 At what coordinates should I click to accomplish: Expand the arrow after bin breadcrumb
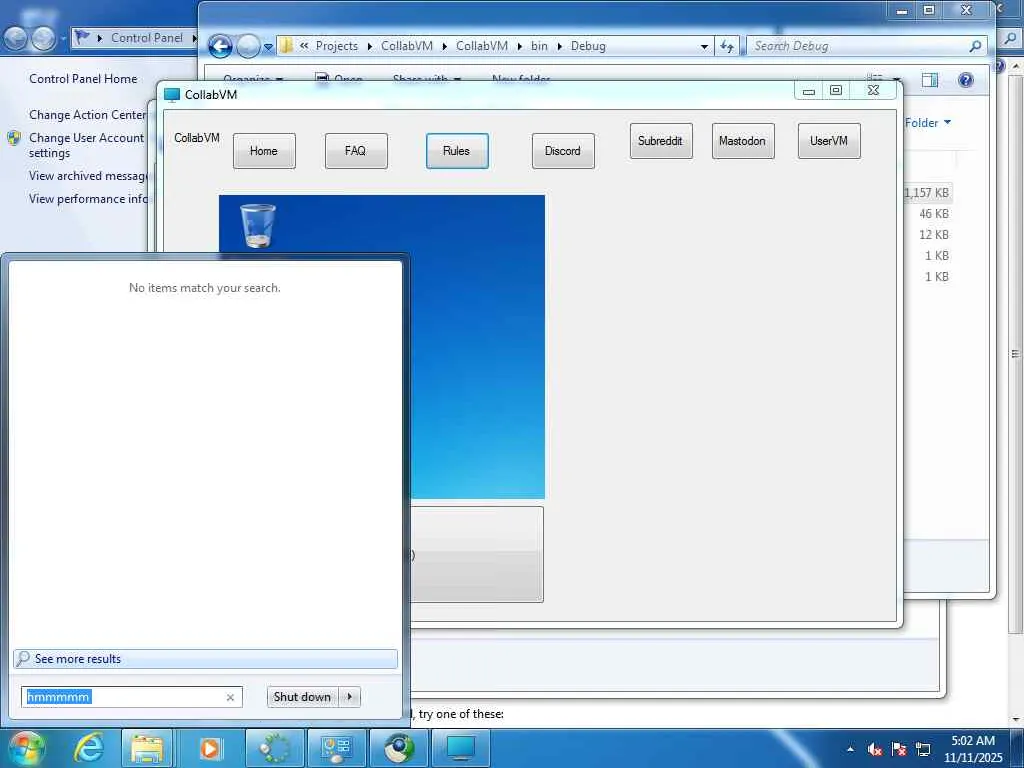point(560,46)
